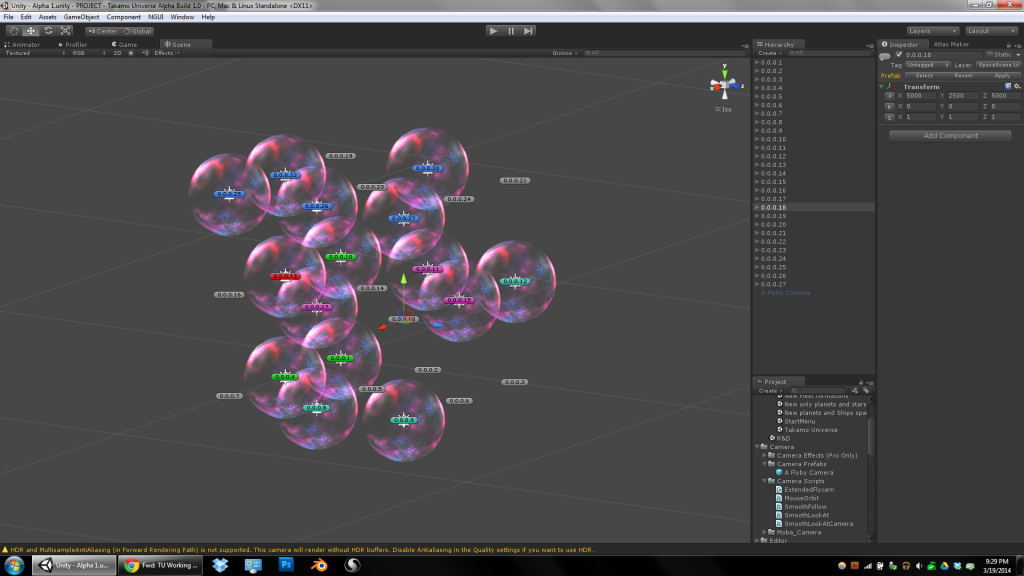Click the Step frame button
Image resolution: width=1024 pixels, height=576 pixels.
(x=529, y=31)
